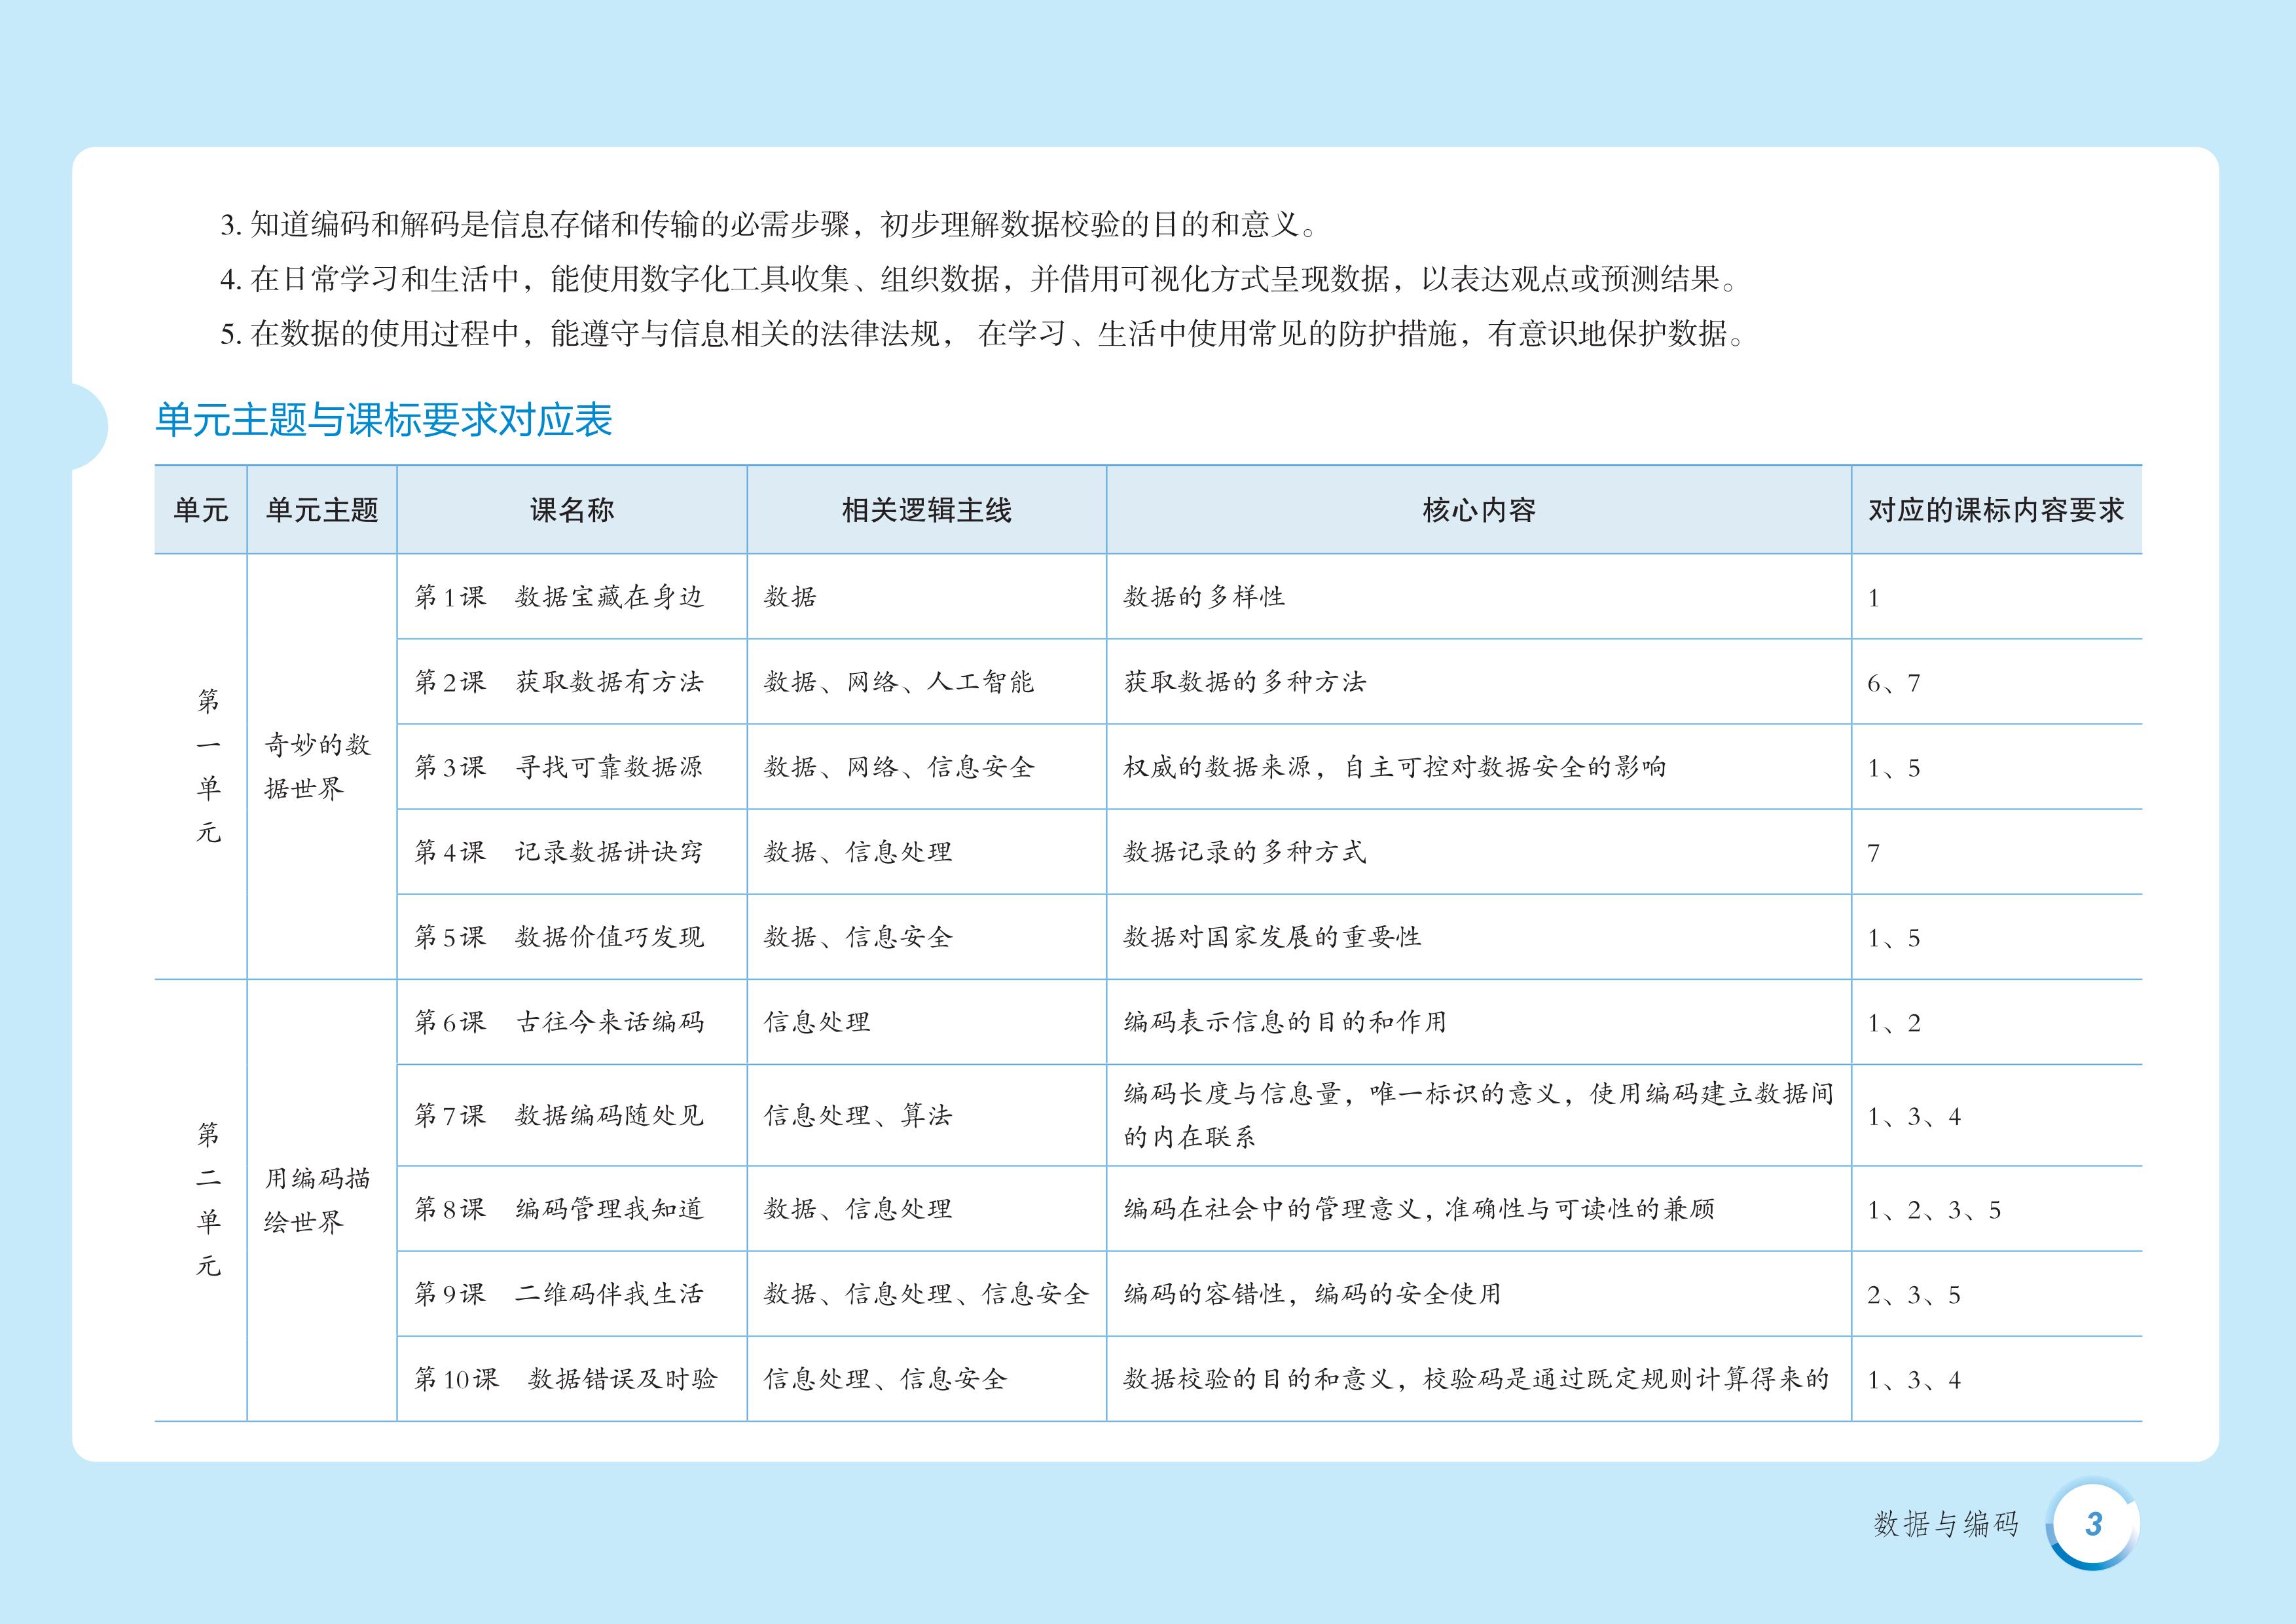The width and height of the screenshot is (2296, 1624).
Task: Click the 用编码描绘世界 unit theme cell
Action: coord(317,1200)
